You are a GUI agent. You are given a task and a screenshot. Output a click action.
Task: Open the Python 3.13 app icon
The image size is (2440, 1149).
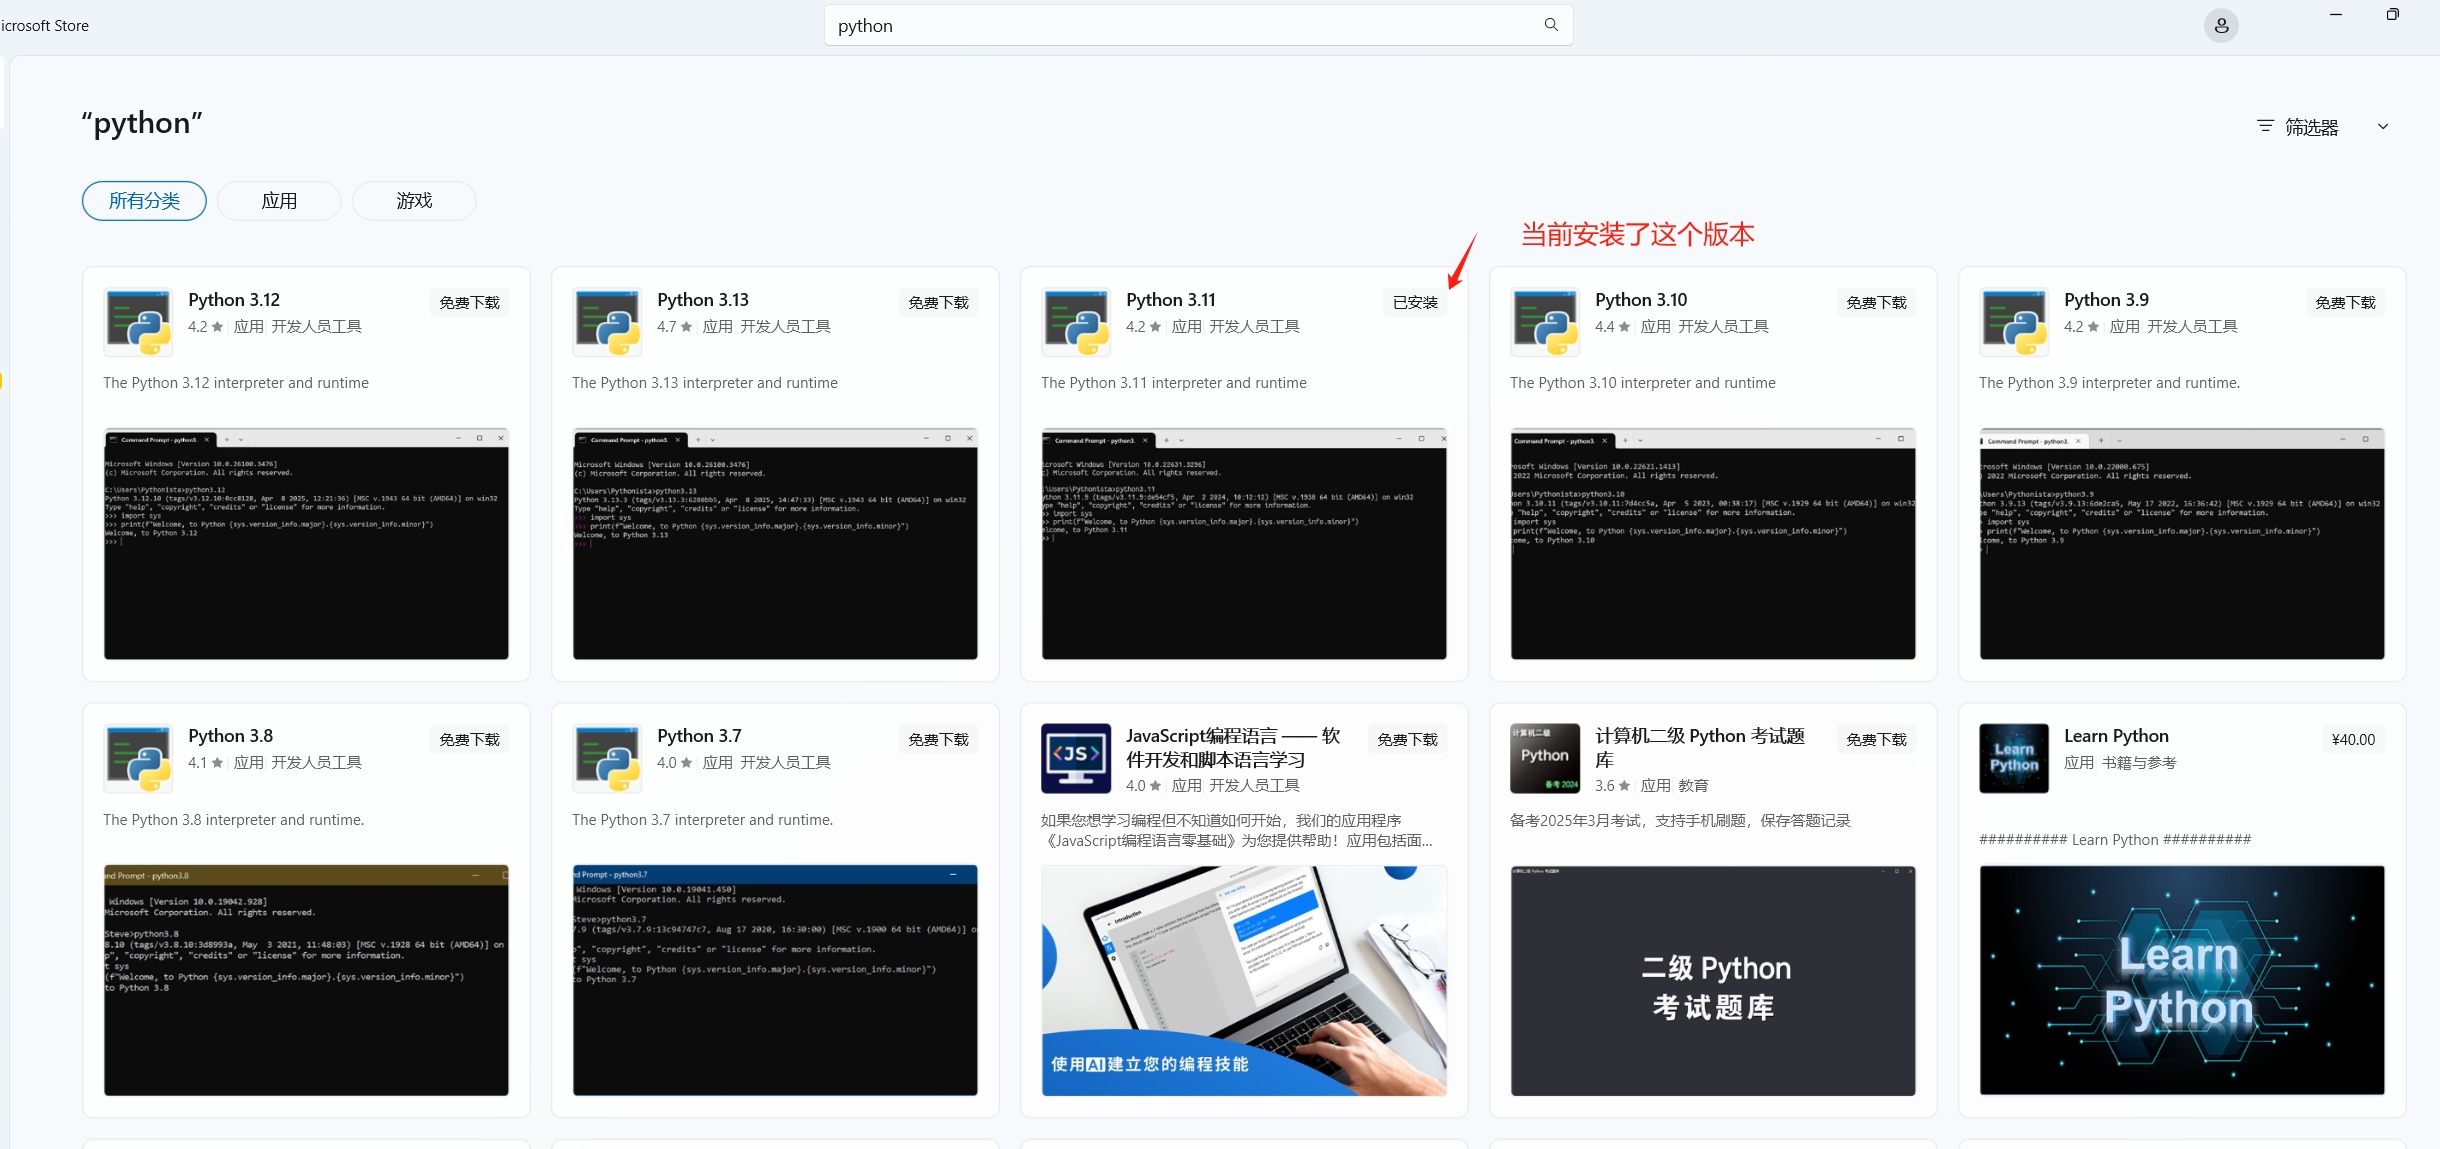point(607,322)
